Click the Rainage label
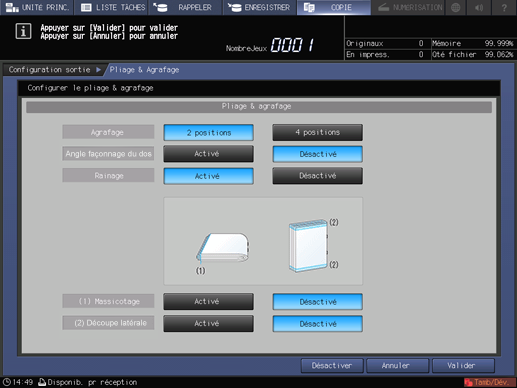Viewport: 517px width, 388px height. click(x=108, y=175)
